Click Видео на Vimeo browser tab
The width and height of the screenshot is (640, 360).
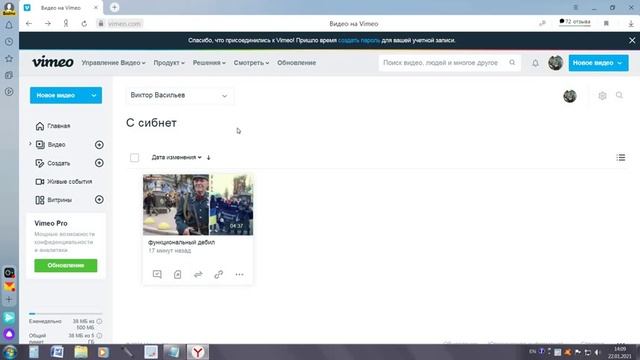[60, 8]
